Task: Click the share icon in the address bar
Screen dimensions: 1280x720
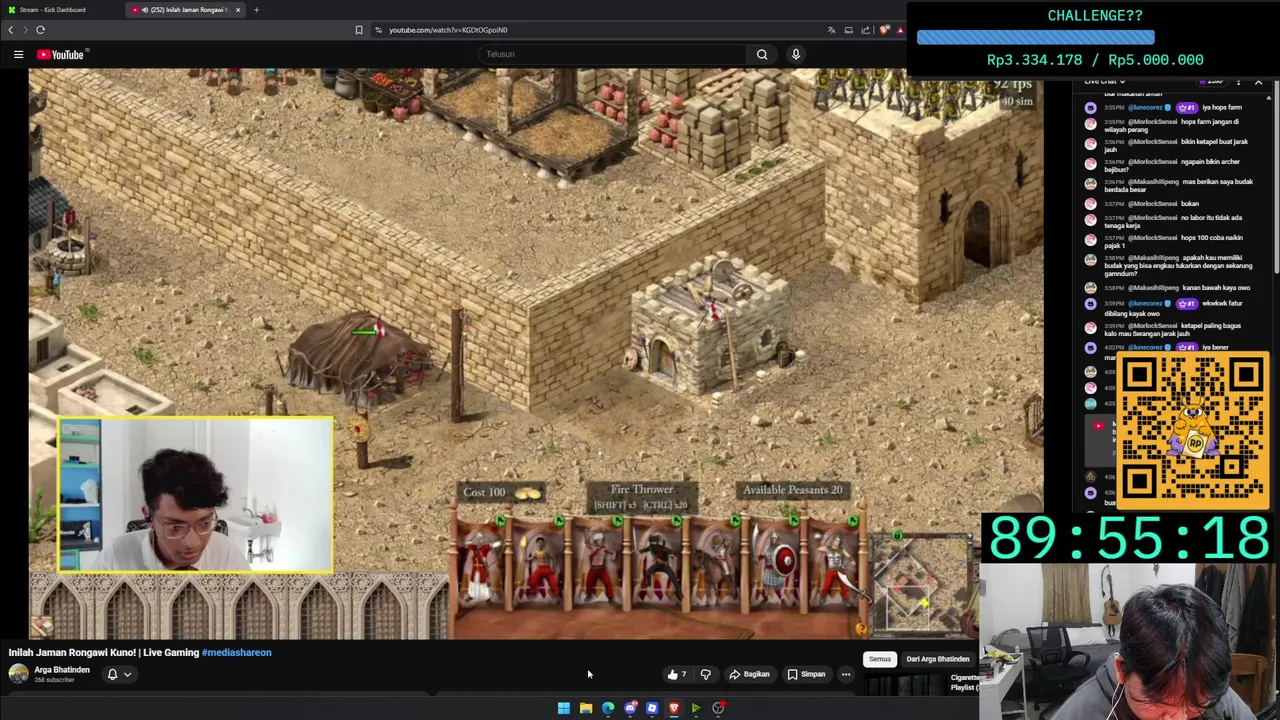Action: point(866,30)
